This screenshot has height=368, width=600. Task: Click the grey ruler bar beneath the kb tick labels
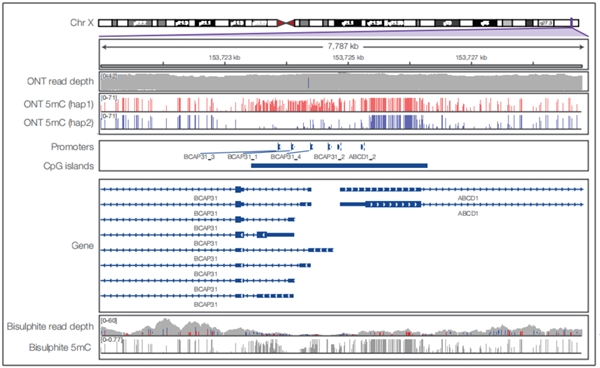341,66
